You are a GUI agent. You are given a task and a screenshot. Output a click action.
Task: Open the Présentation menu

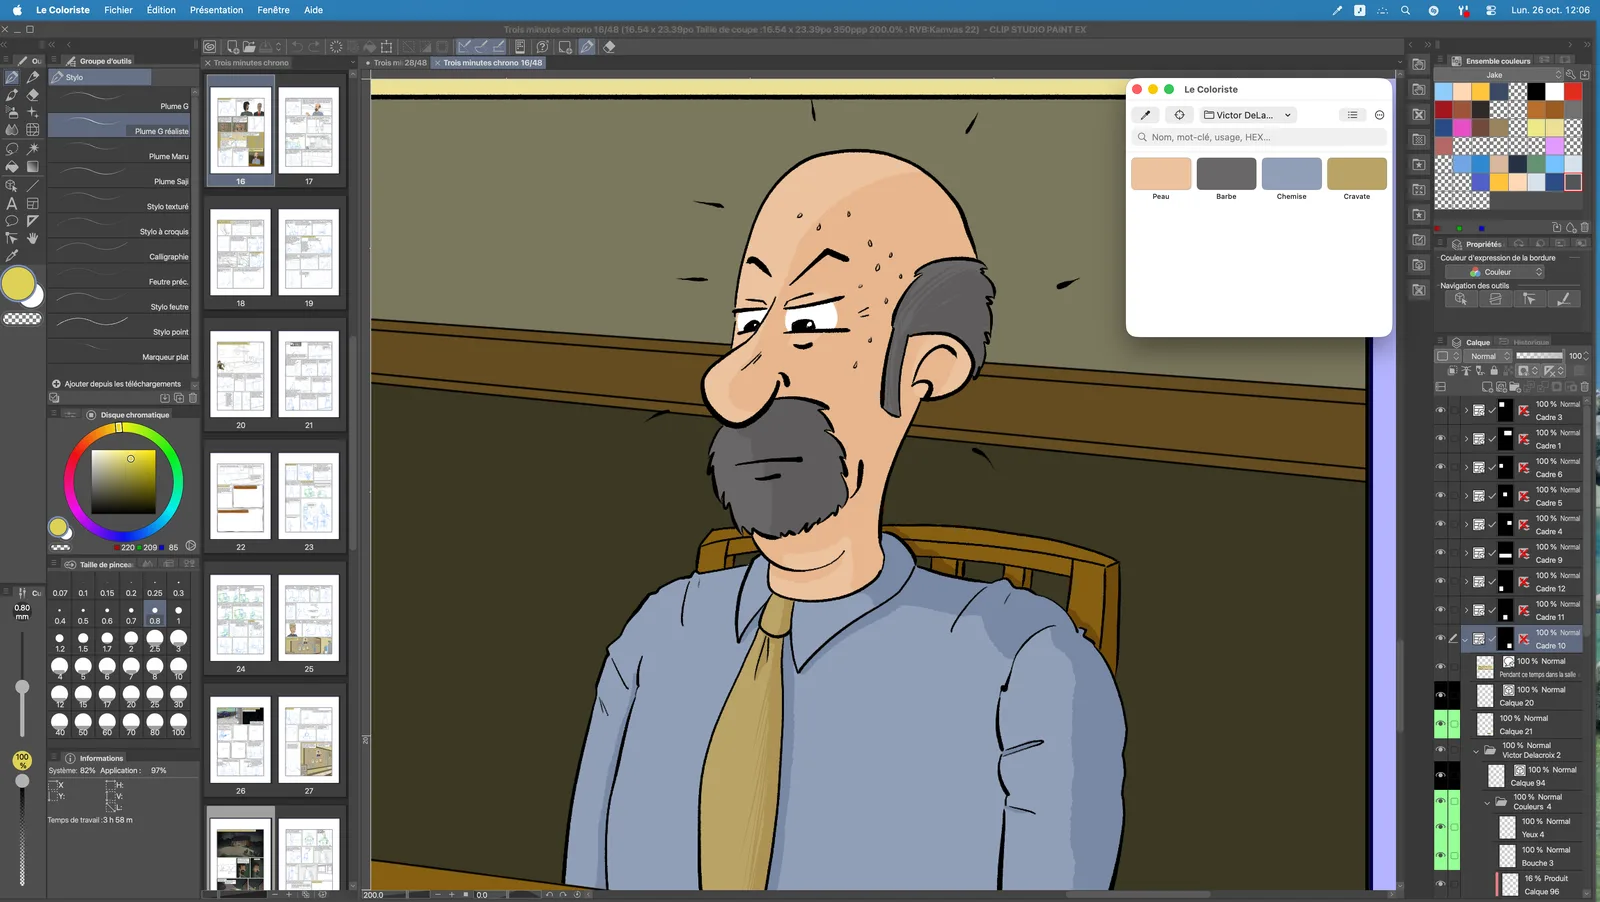pos(216,10)
